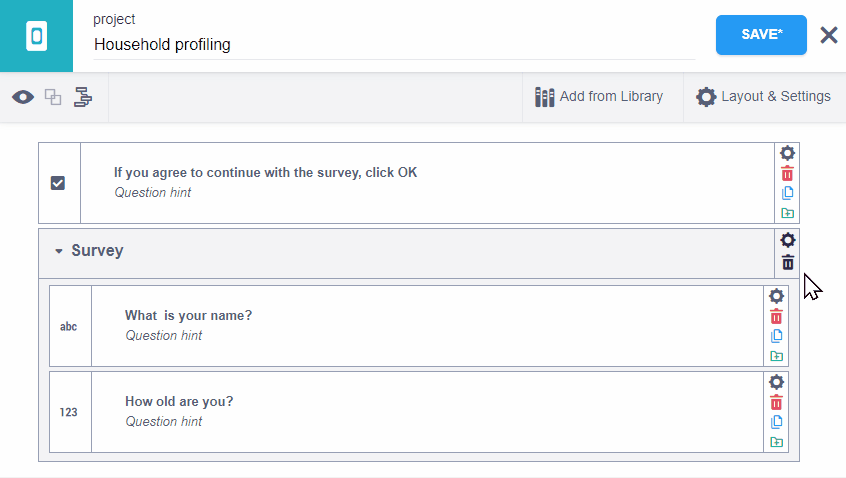The image size is (846, 478).
Task: Collapse the Survey group
Action: (59, 251)
